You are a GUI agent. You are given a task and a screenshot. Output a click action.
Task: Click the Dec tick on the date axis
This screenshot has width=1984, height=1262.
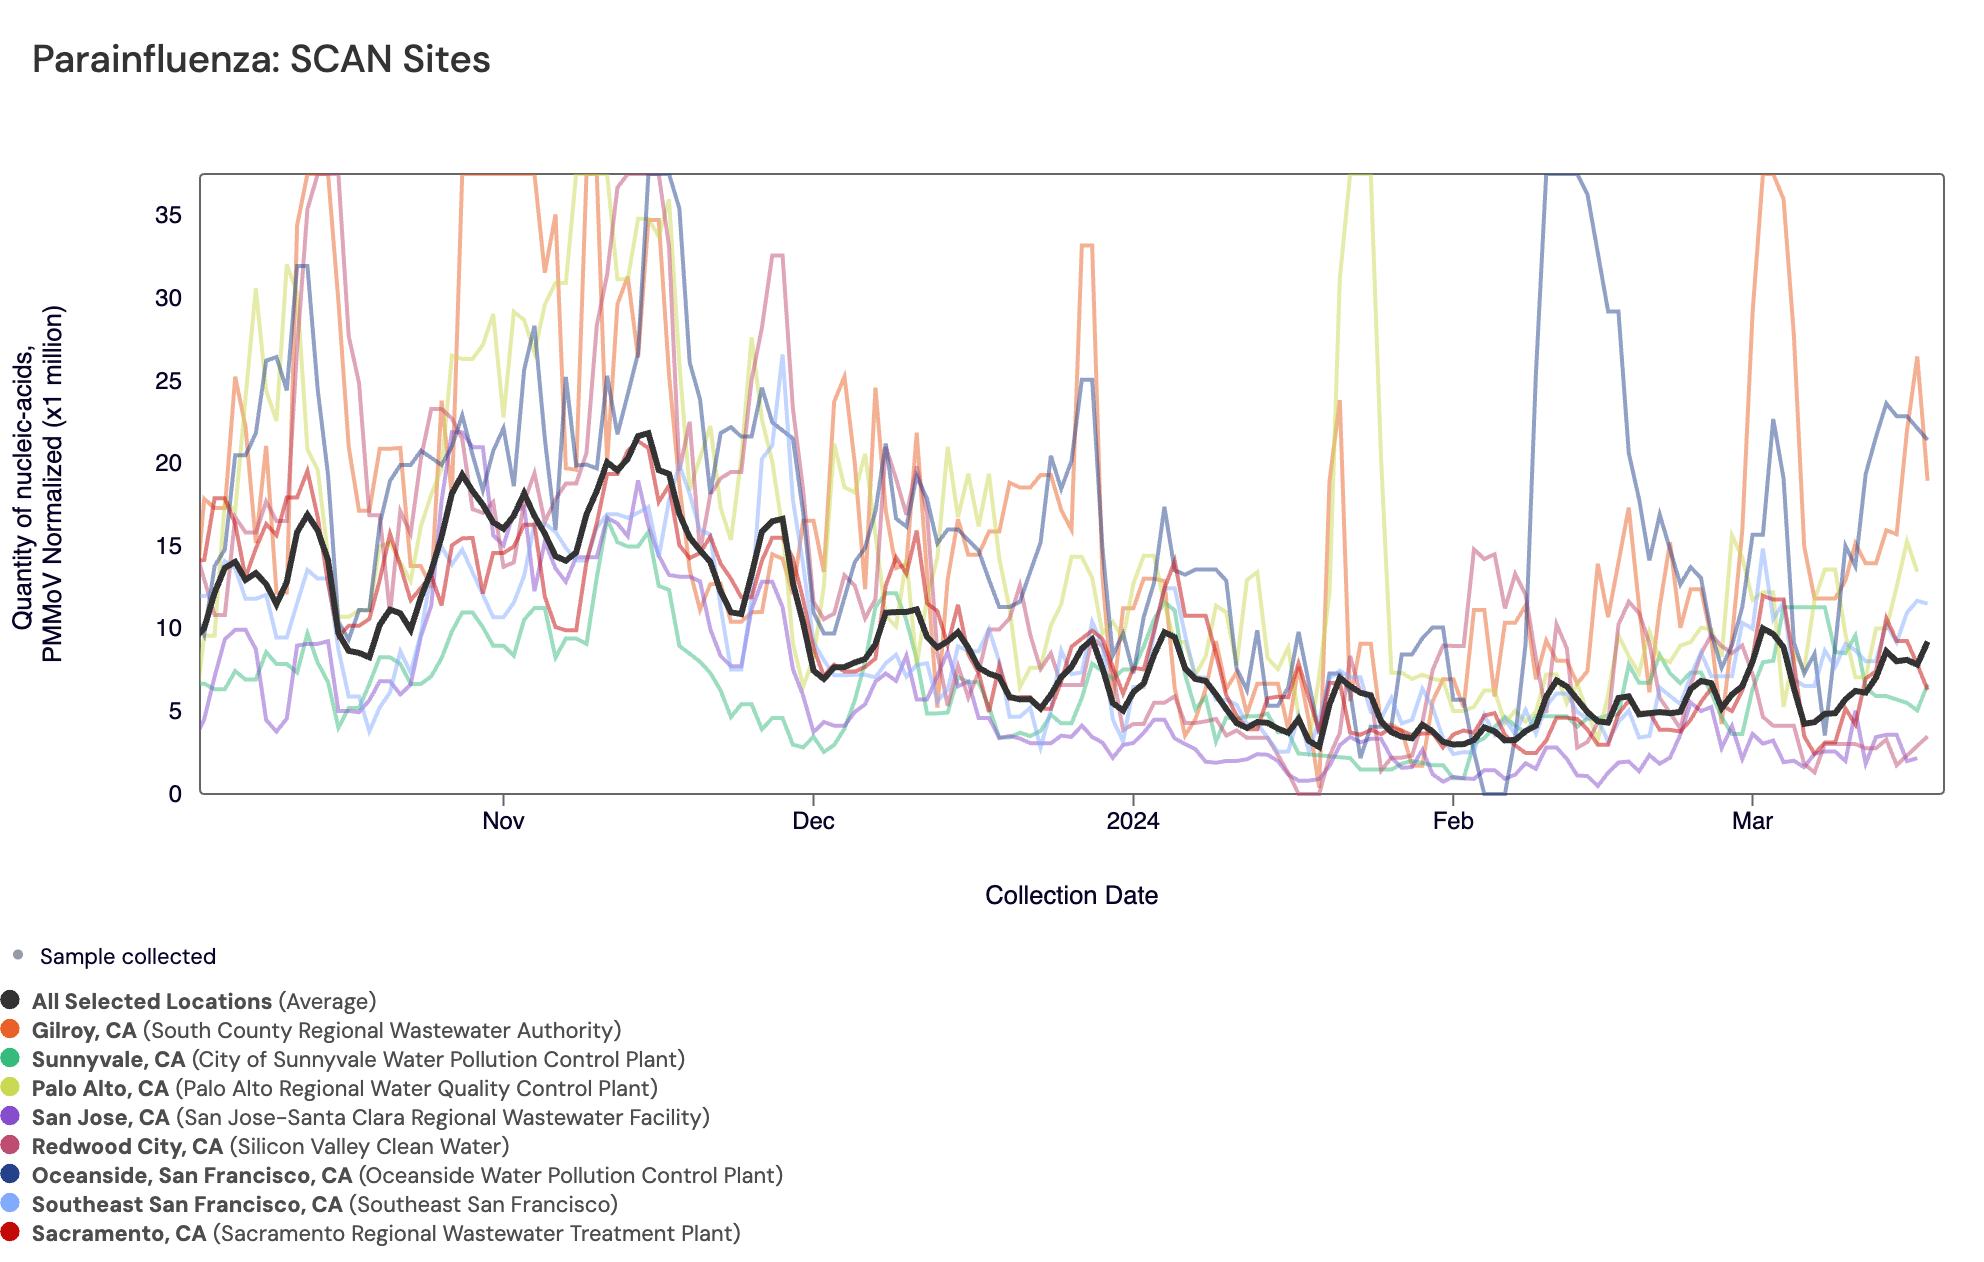(813, 821)
